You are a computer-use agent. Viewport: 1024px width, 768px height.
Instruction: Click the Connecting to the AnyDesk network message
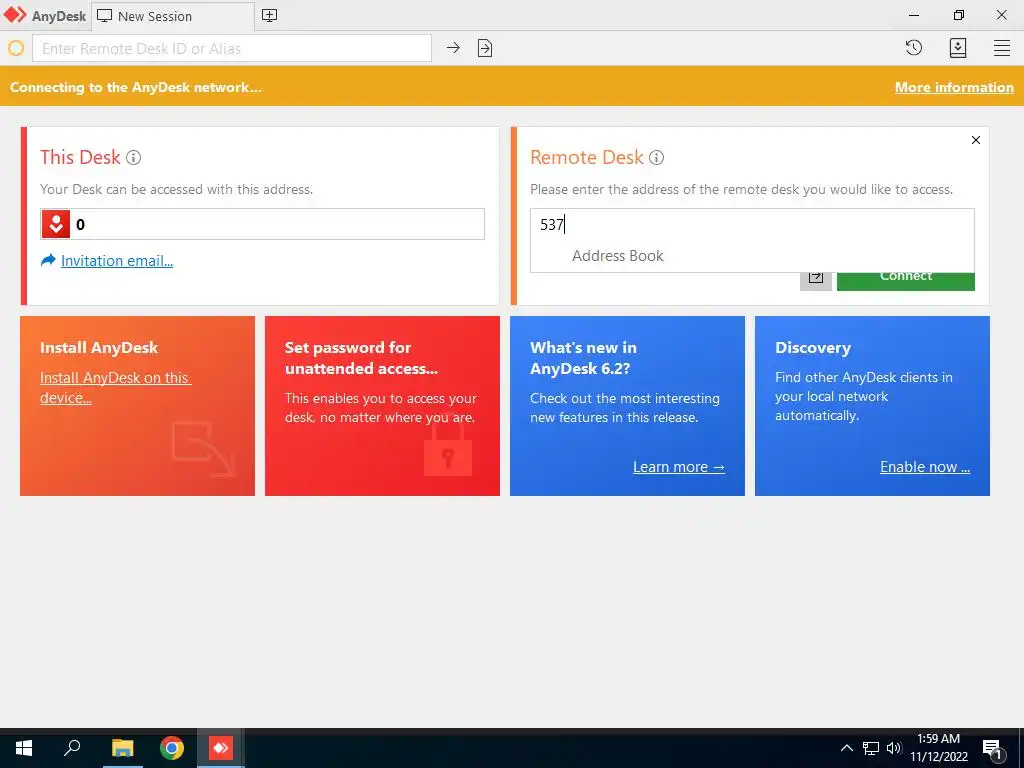point(136,87)
